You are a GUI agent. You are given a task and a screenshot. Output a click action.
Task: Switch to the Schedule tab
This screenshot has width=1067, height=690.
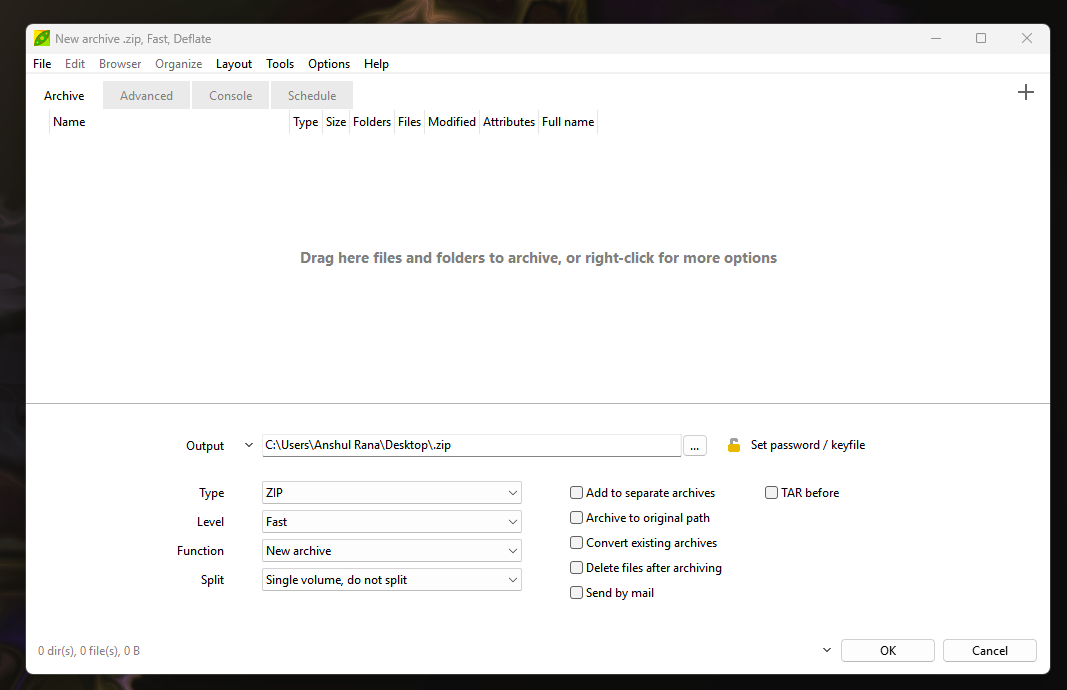pyautogui.click(x=311, y=95)
